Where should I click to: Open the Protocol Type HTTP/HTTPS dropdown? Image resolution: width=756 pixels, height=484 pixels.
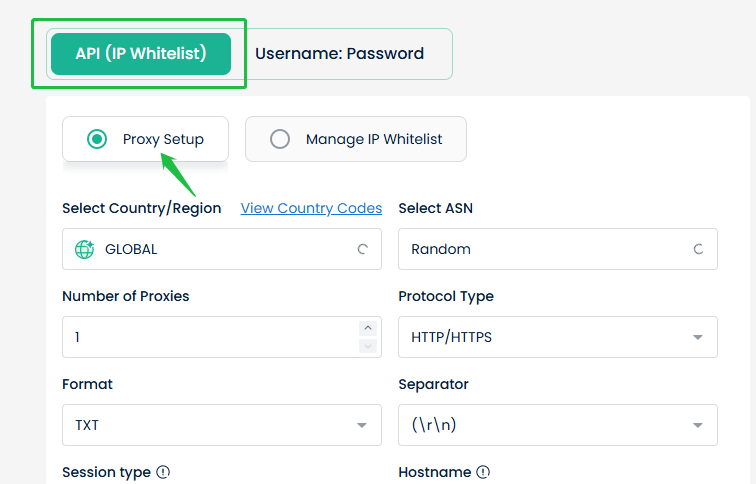[558, 337]
